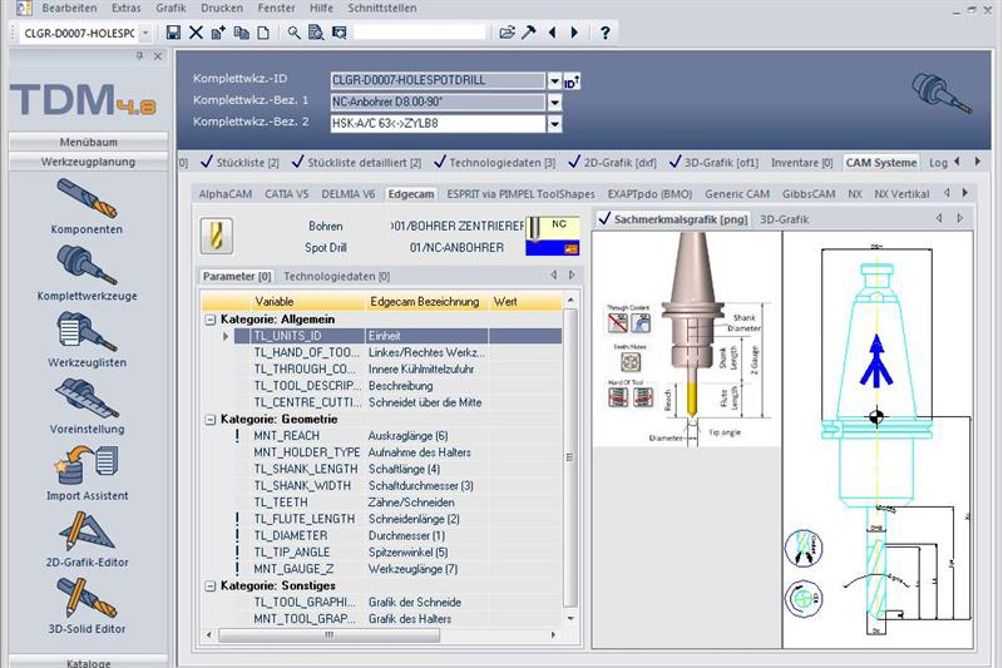
Task: Click the empty toolbar search field
Action: click(x=420, y=33)
